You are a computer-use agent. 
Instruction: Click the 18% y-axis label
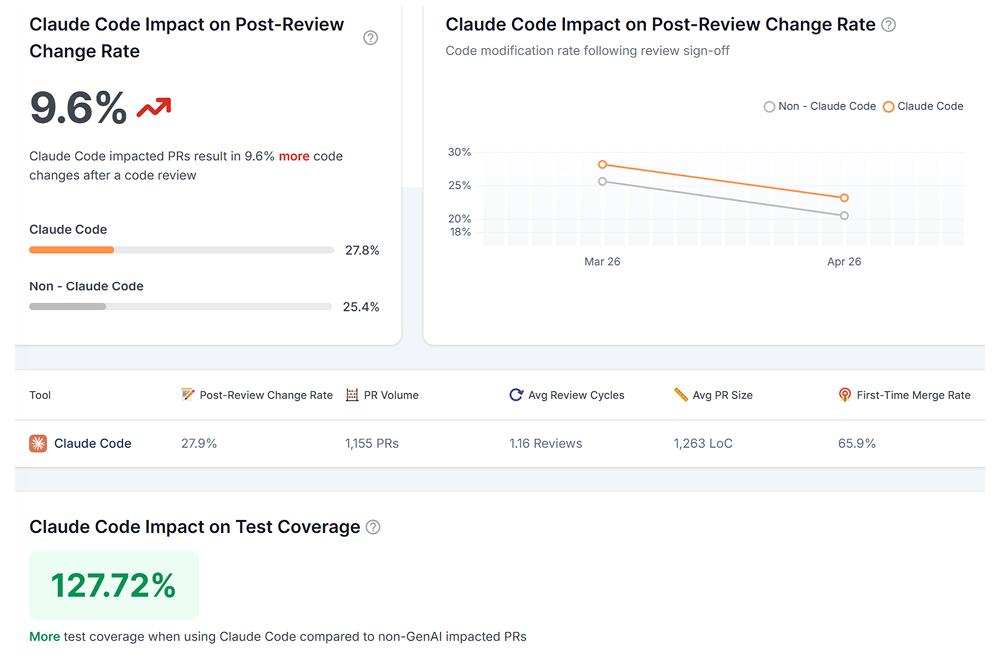(x=460, y=232)
